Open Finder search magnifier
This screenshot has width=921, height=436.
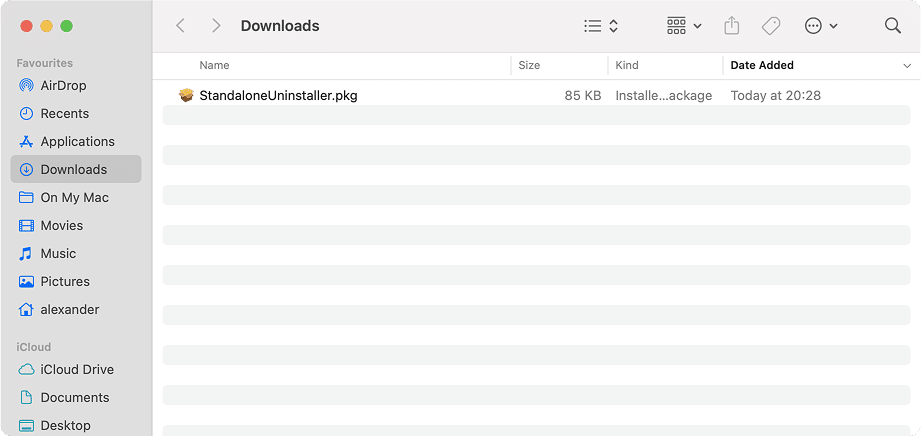pyautogui.click(x=892, y=26)
